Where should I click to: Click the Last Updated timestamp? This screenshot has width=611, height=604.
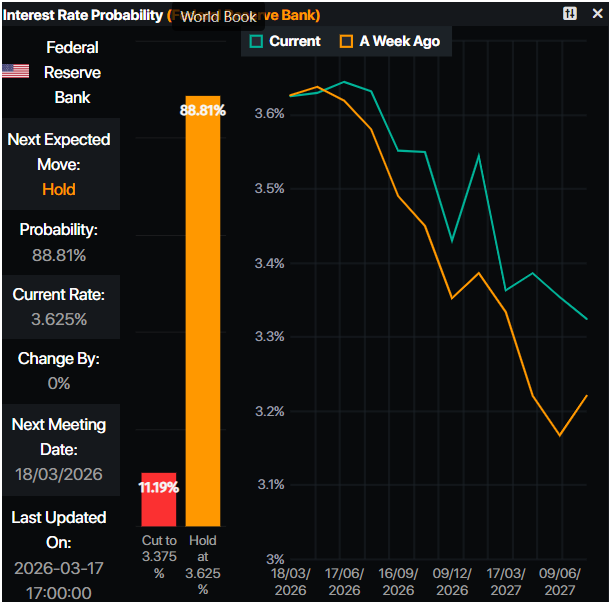[x=59, y=580]
